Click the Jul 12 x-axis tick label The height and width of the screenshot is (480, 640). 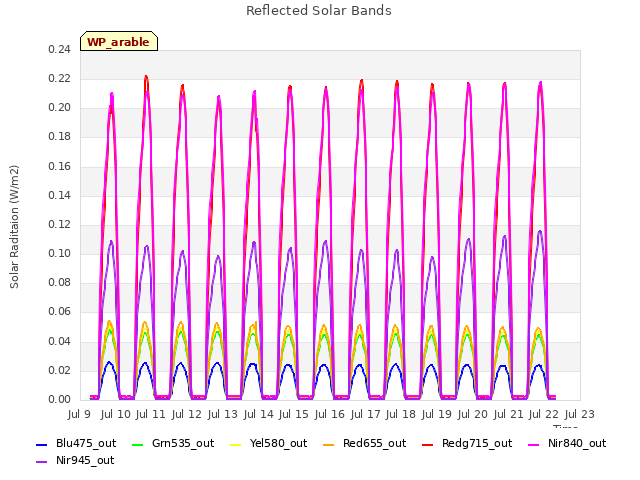[187, 414]
